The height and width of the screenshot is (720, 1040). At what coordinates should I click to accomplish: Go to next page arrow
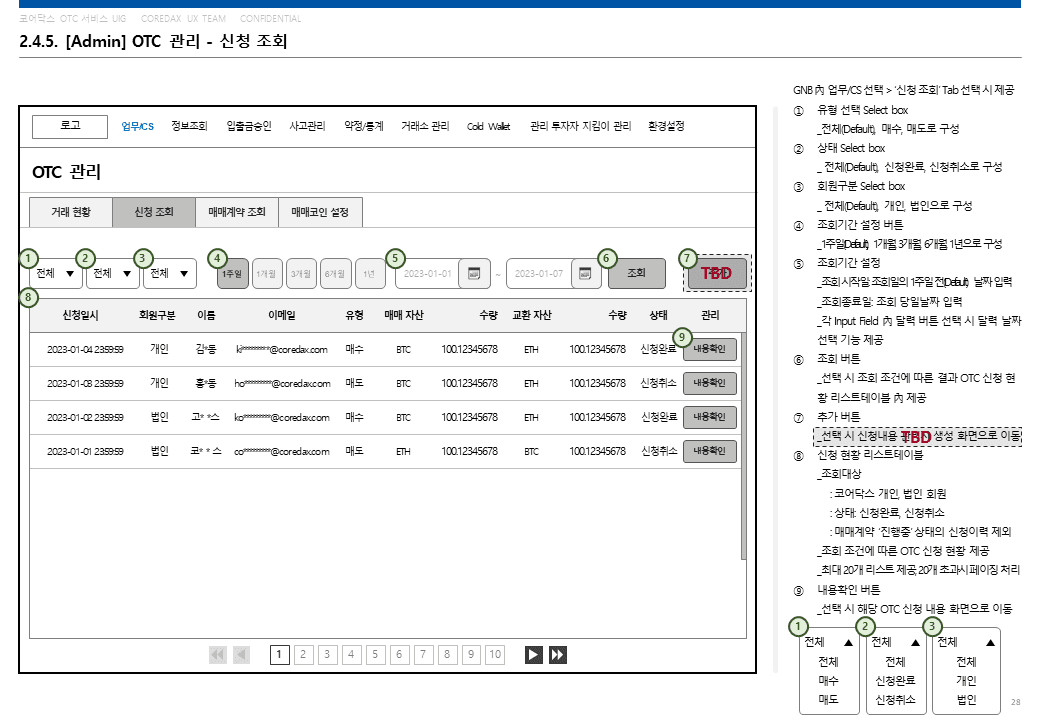click(x=533, y=655)
